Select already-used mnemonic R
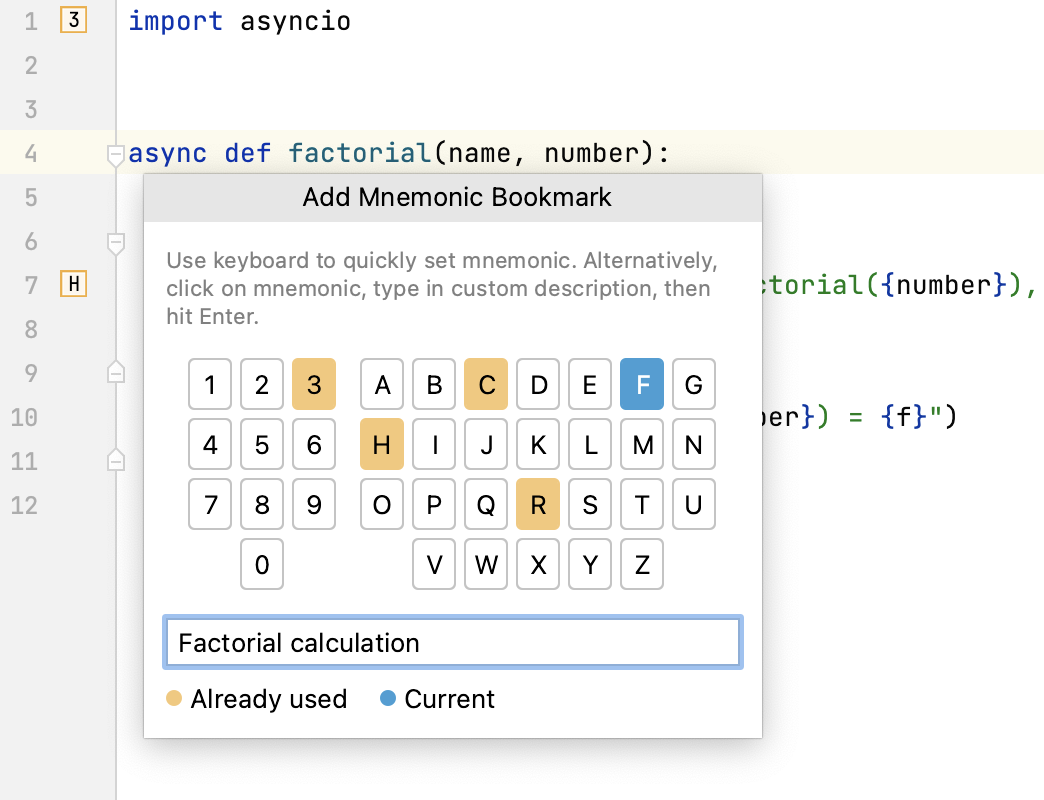1044x800 pixels. click(x=537, y=504)
